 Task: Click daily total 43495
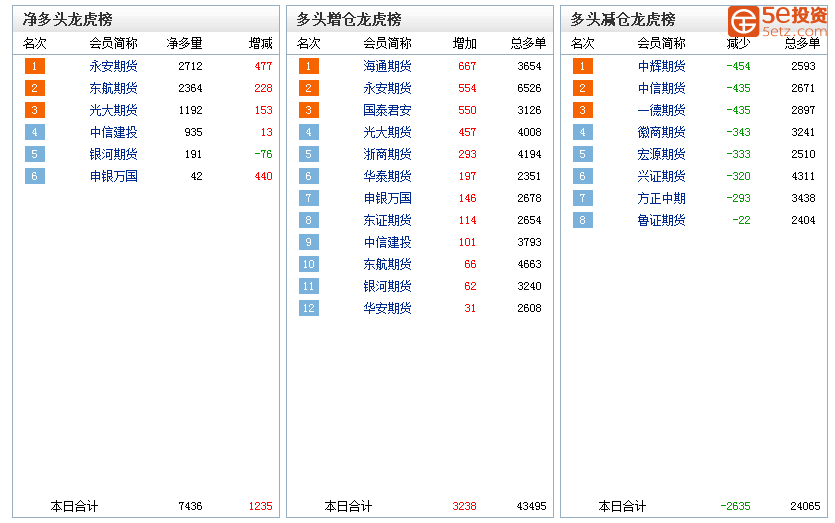tap(531, 506)
